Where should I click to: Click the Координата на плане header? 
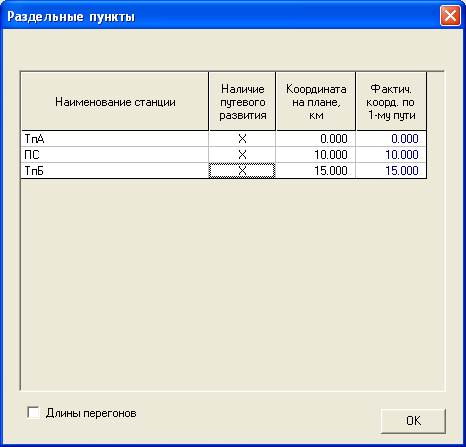click(316, 101)
